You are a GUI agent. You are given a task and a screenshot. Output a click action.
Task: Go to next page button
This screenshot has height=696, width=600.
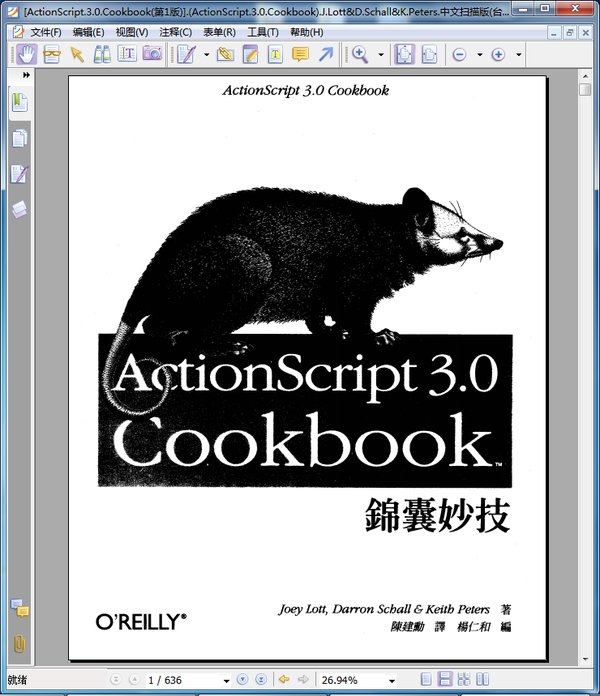(x=242, y=679)
